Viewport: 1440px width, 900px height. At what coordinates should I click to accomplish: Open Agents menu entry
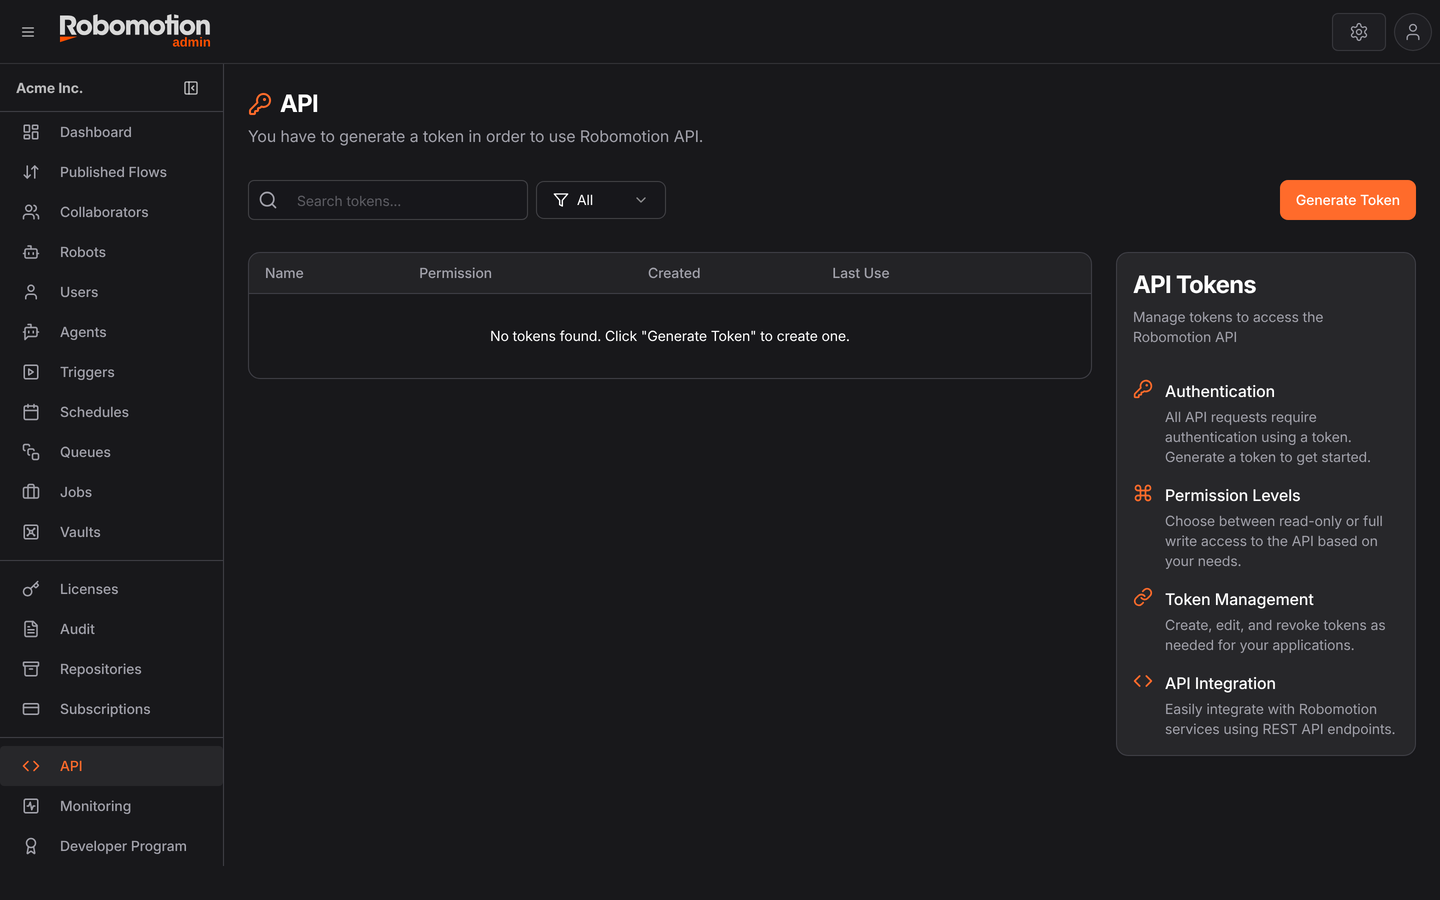click(x=111, y=332)
